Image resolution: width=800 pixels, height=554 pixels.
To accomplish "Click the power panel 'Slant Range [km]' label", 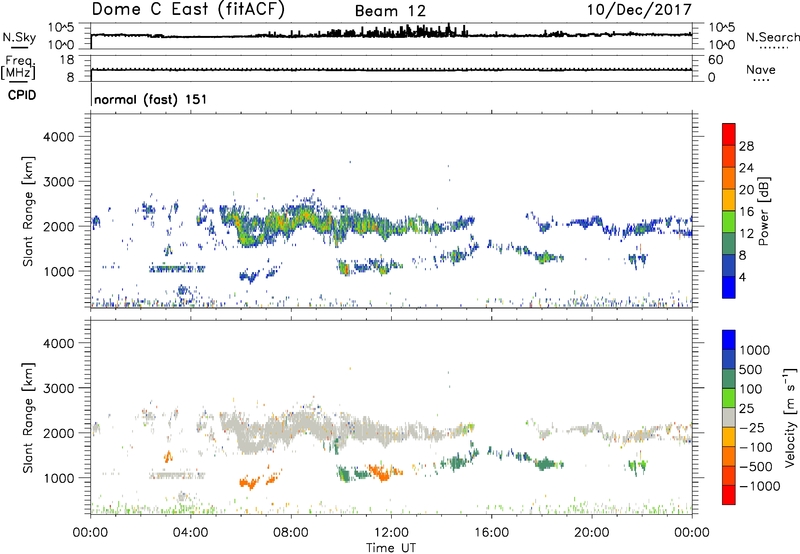I will pos(28,211).
